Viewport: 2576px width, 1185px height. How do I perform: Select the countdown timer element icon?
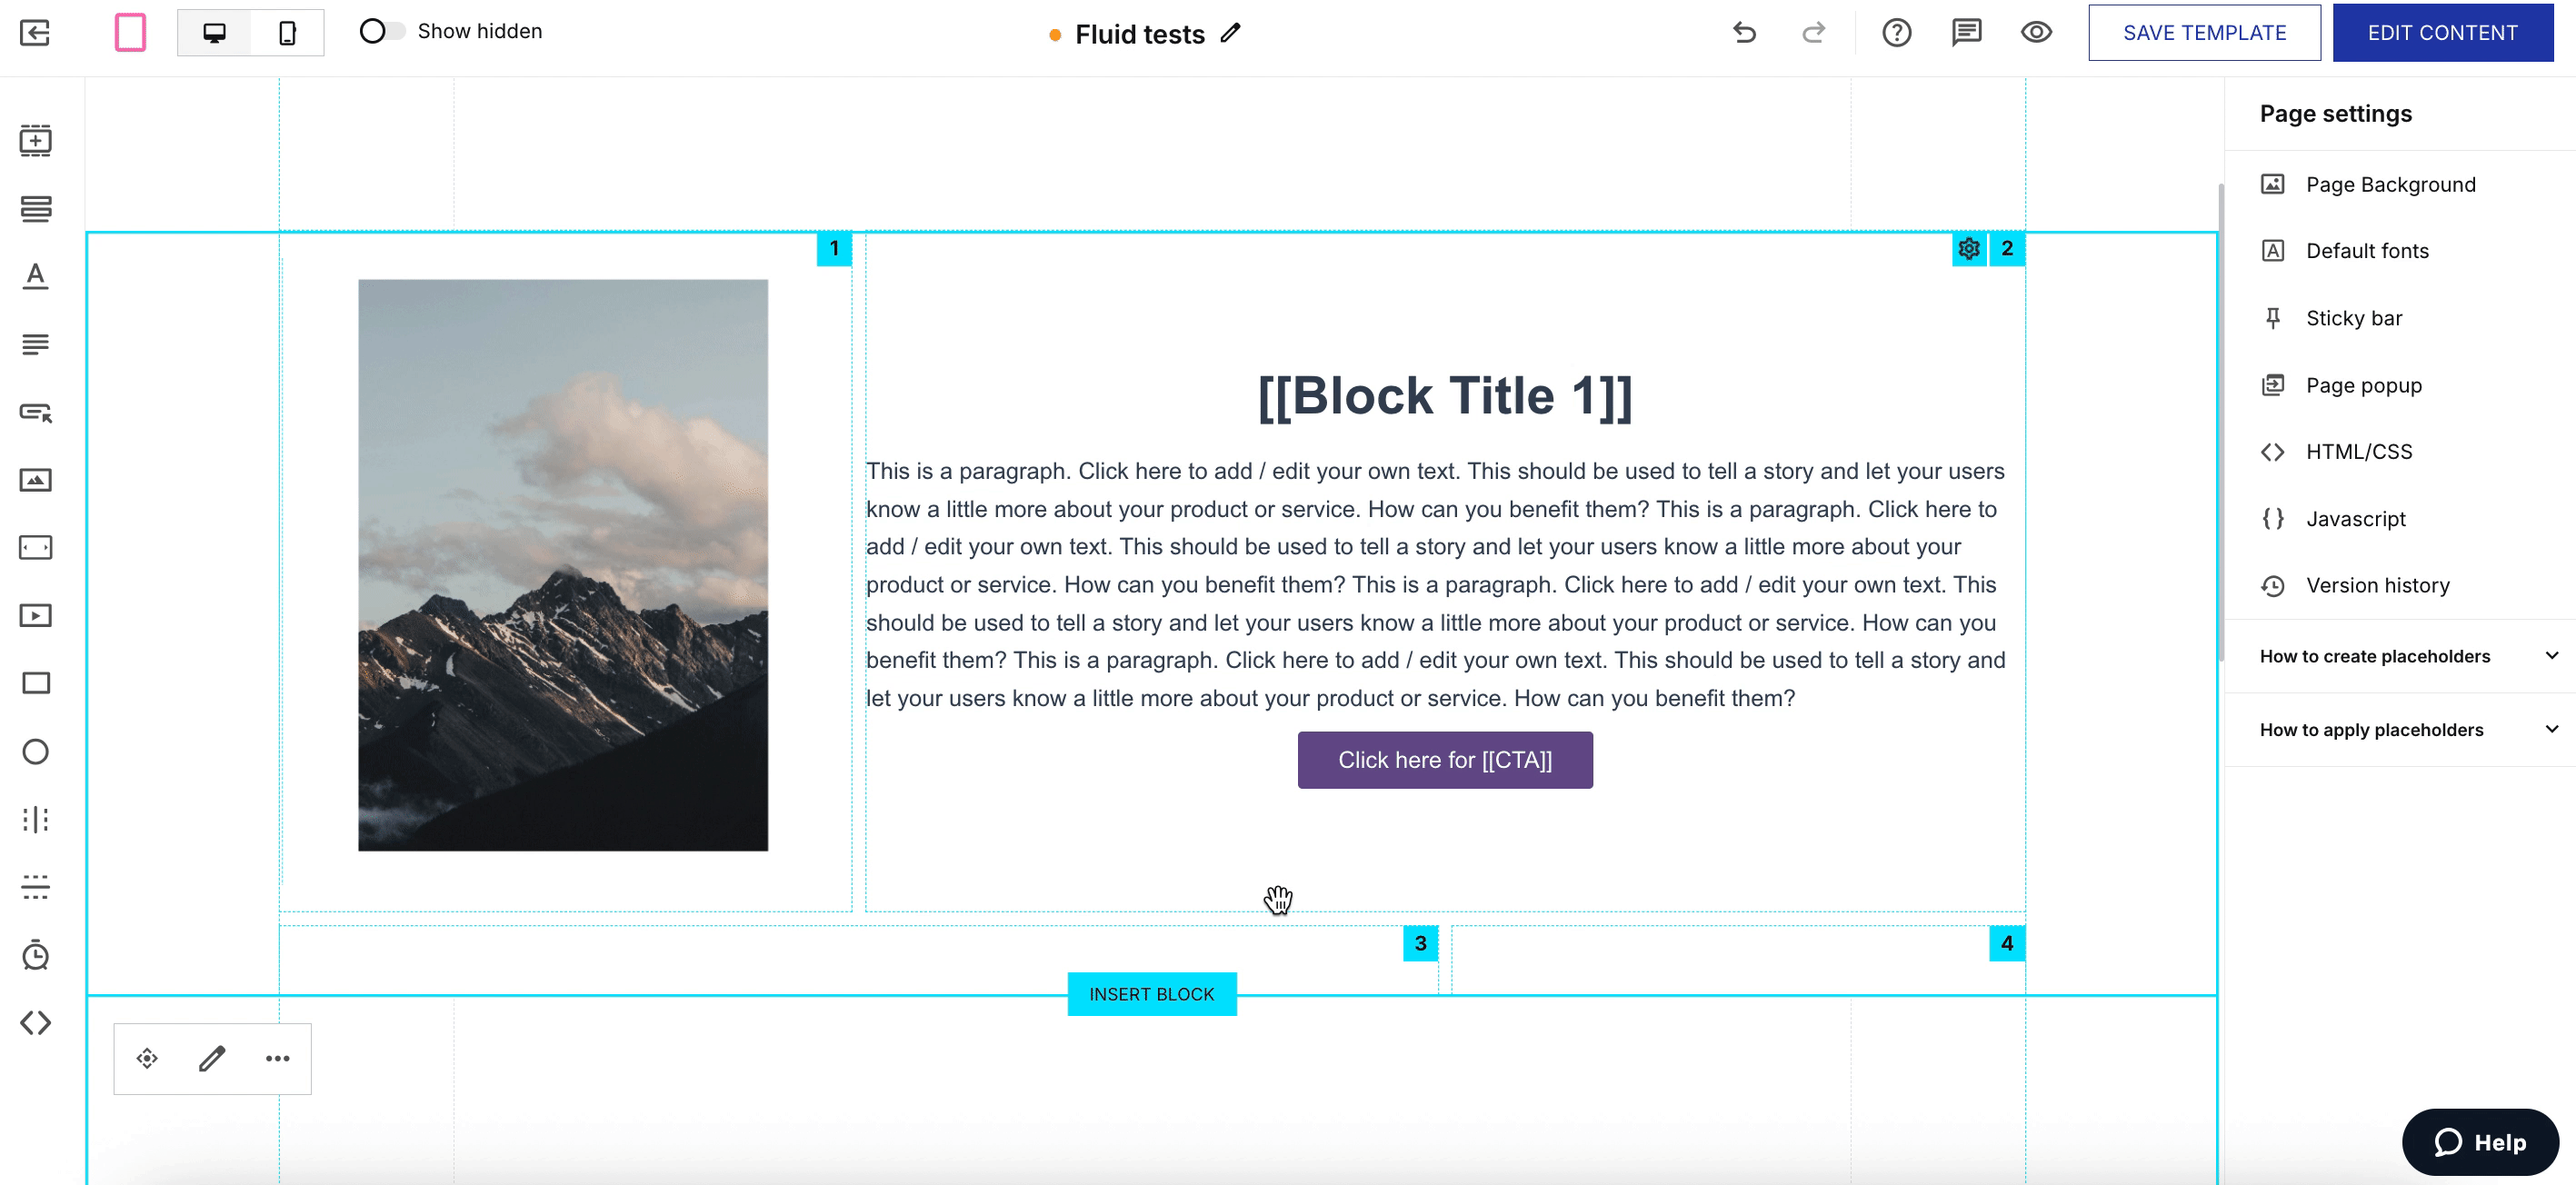[x=36, y=955]
